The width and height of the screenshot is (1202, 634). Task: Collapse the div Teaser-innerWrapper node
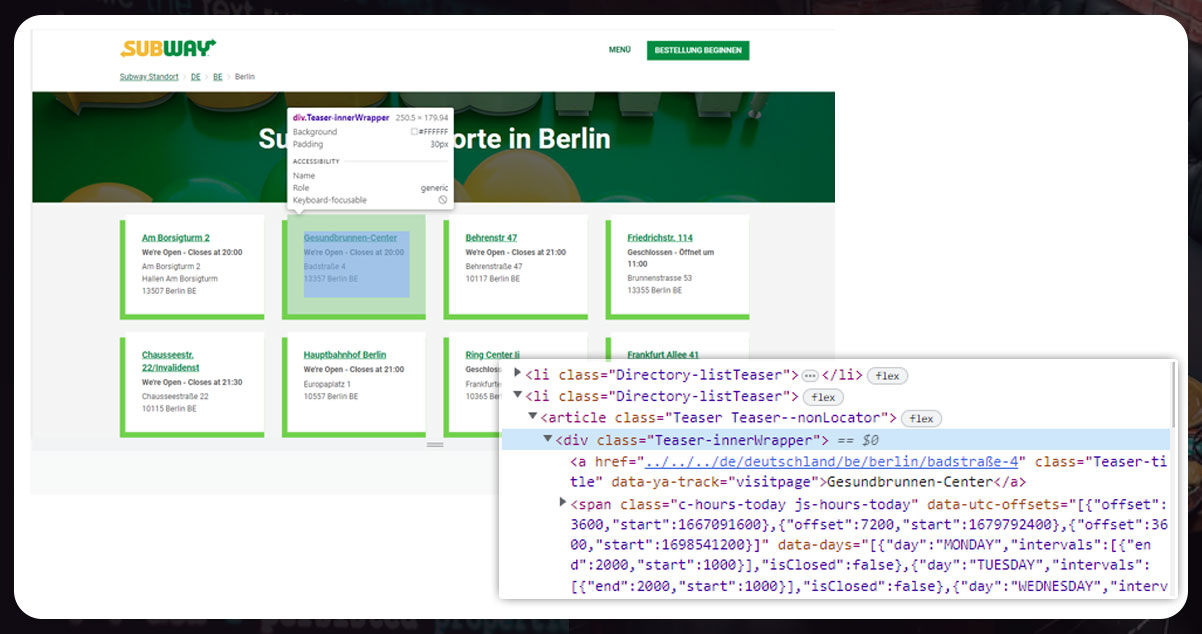(x=548, y=440)
